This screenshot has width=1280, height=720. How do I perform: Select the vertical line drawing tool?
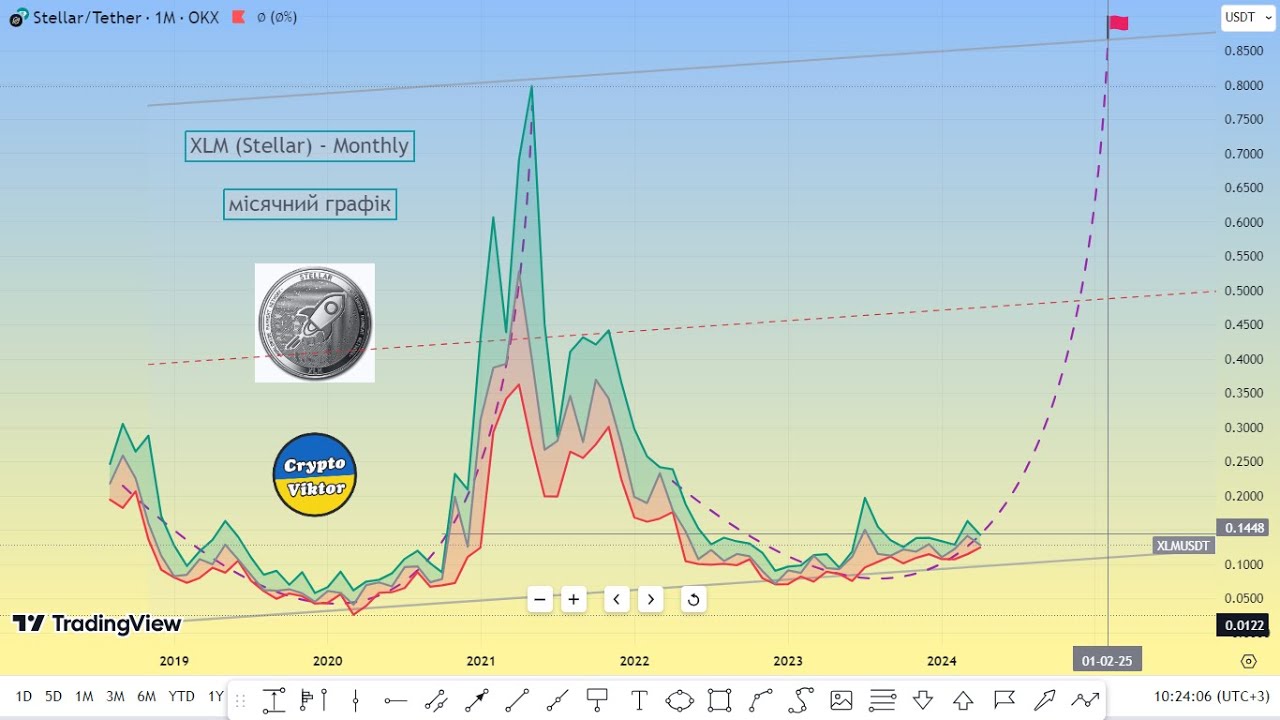[x=356, y=700]
